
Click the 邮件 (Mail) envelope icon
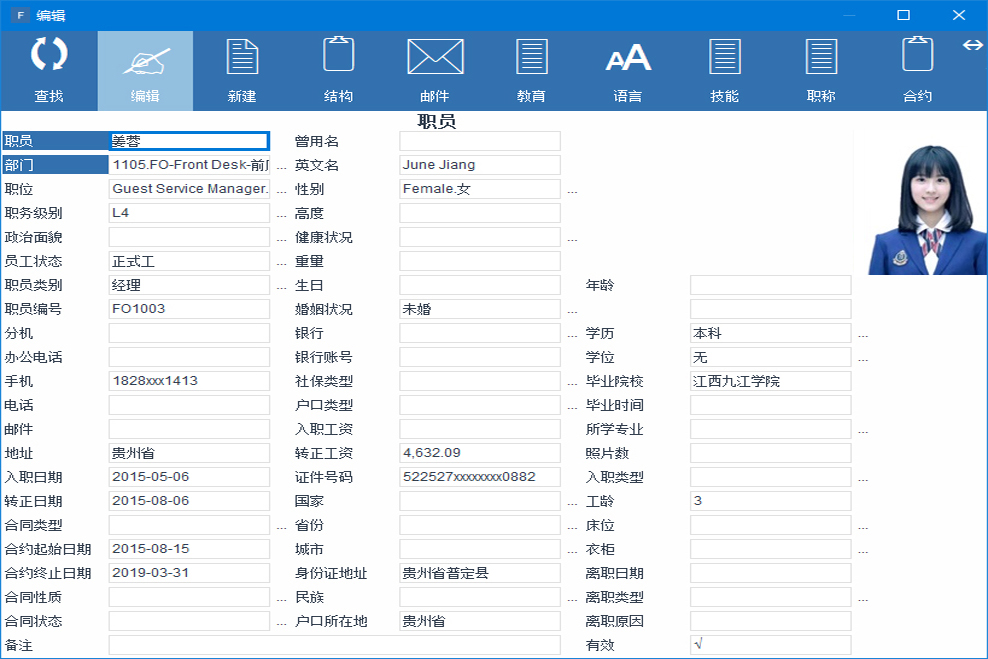[435, 56]
